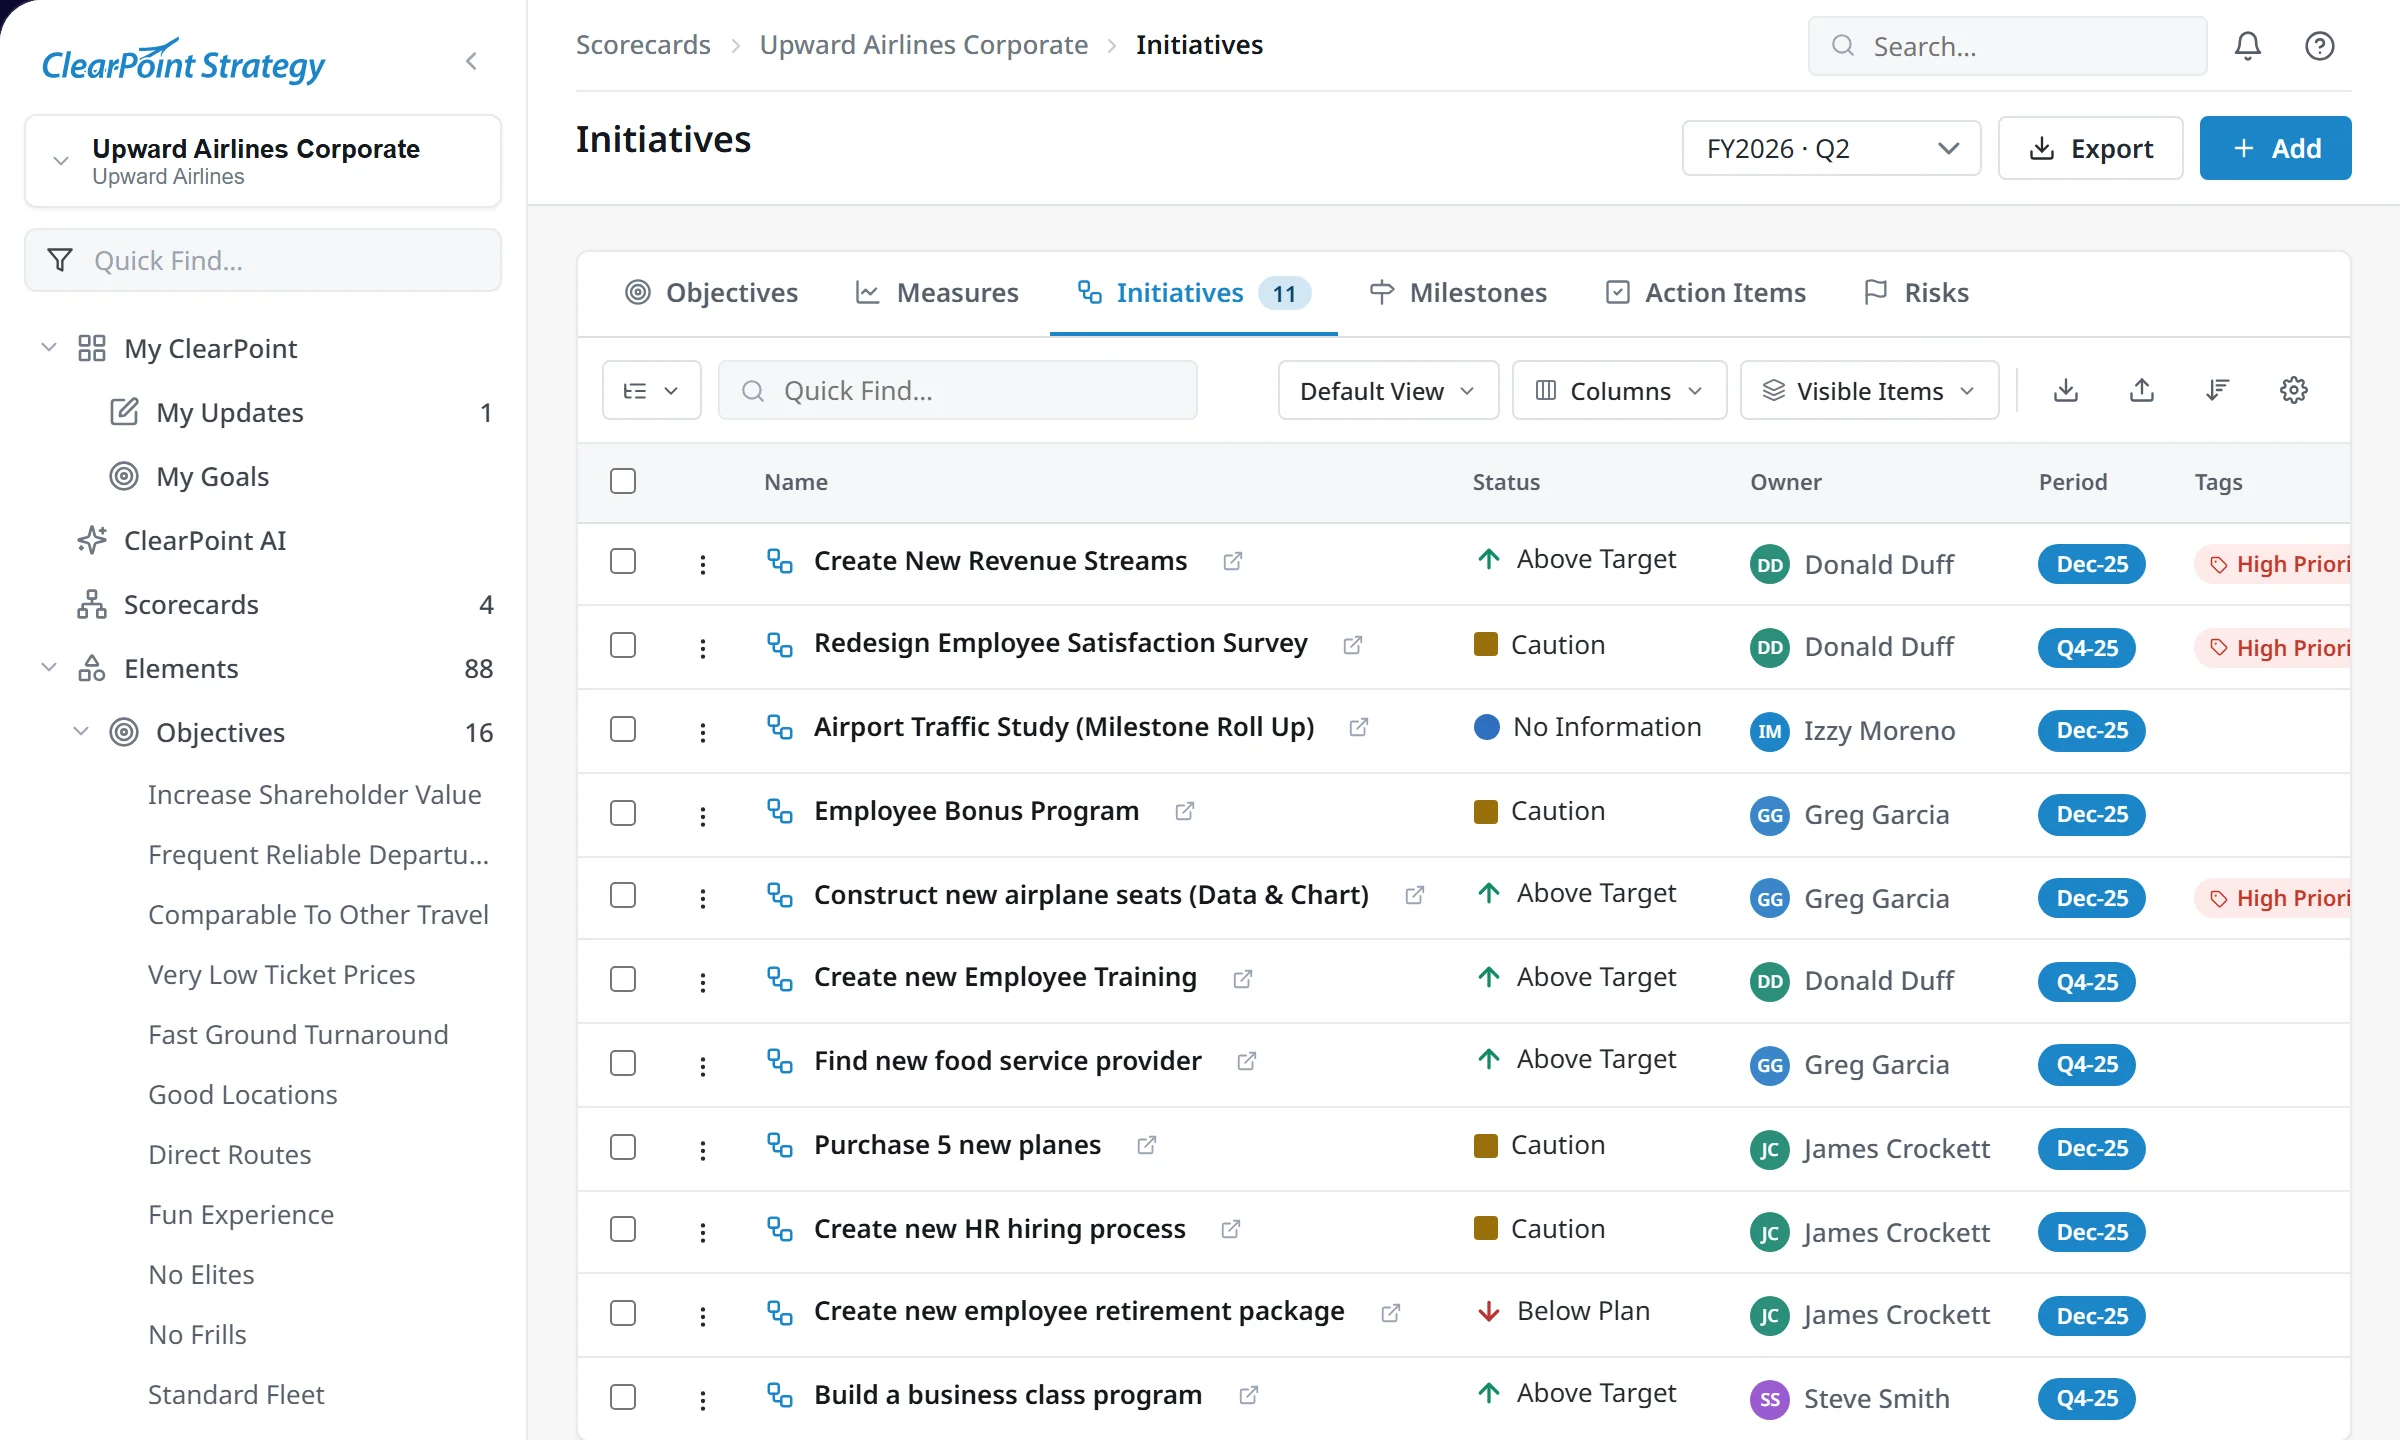Check the box for Create New Revenue Streams
Viewport: 2400px width, 1440px height.
[x=623, y=561]
